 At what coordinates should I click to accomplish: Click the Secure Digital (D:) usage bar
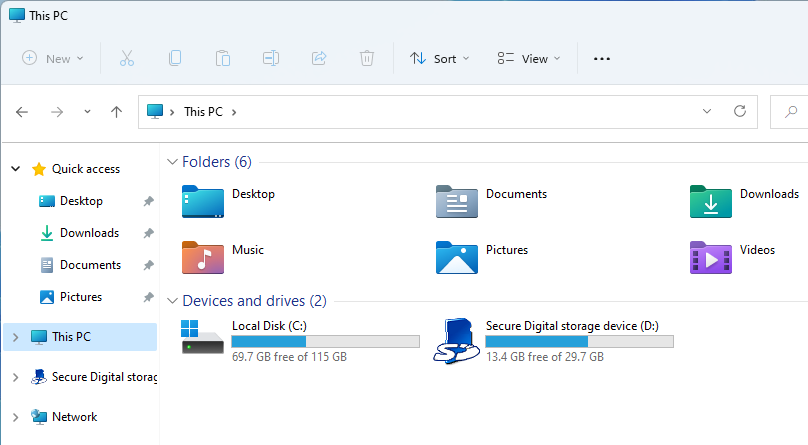(x=580, y=341)
